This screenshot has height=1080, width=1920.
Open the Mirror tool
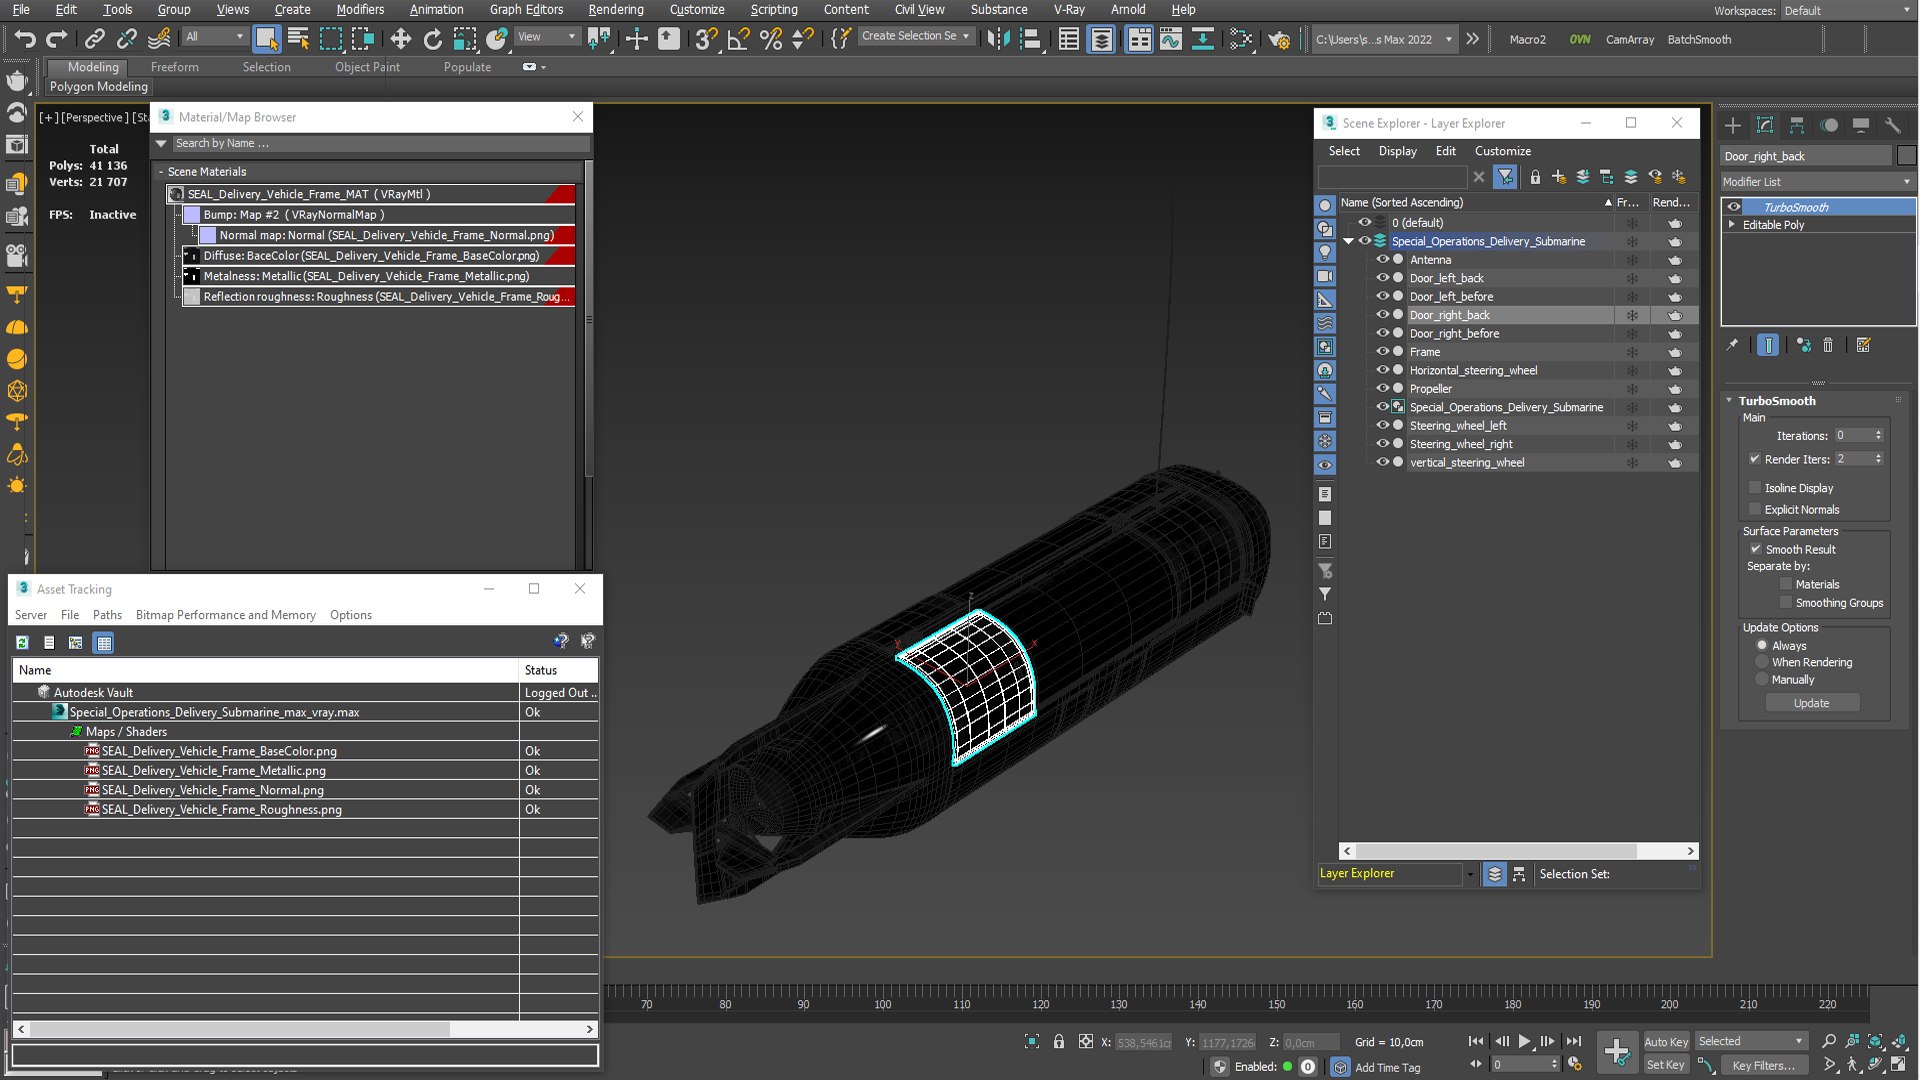pos(997,39)
